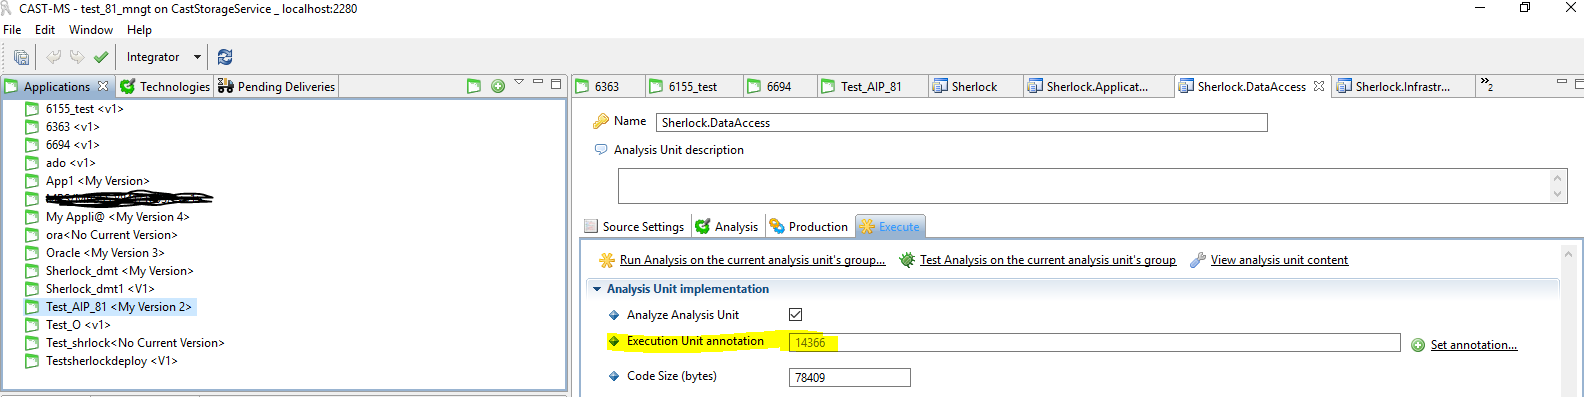1584x397 pixels.
Task: Click the Undo arrow in toolbar
Action: [x=54, y=57]
